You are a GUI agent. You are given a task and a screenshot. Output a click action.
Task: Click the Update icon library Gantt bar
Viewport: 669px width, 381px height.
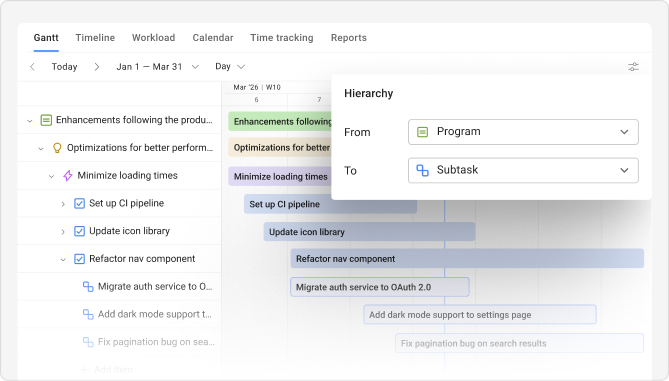click(369, 232)
